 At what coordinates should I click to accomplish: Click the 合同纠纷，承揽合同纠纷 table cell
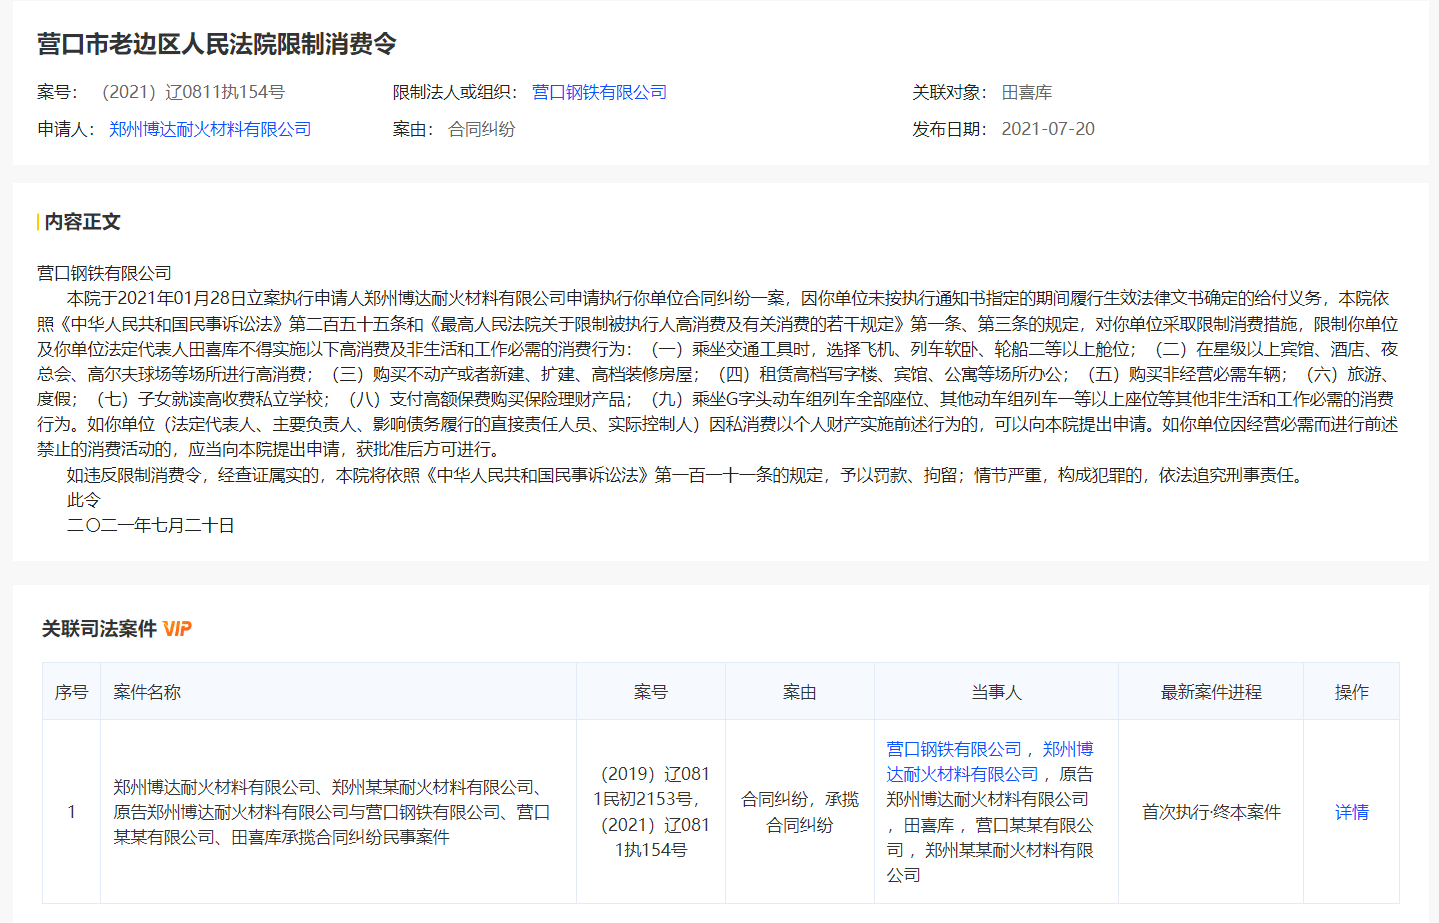(x=799, y=812)
